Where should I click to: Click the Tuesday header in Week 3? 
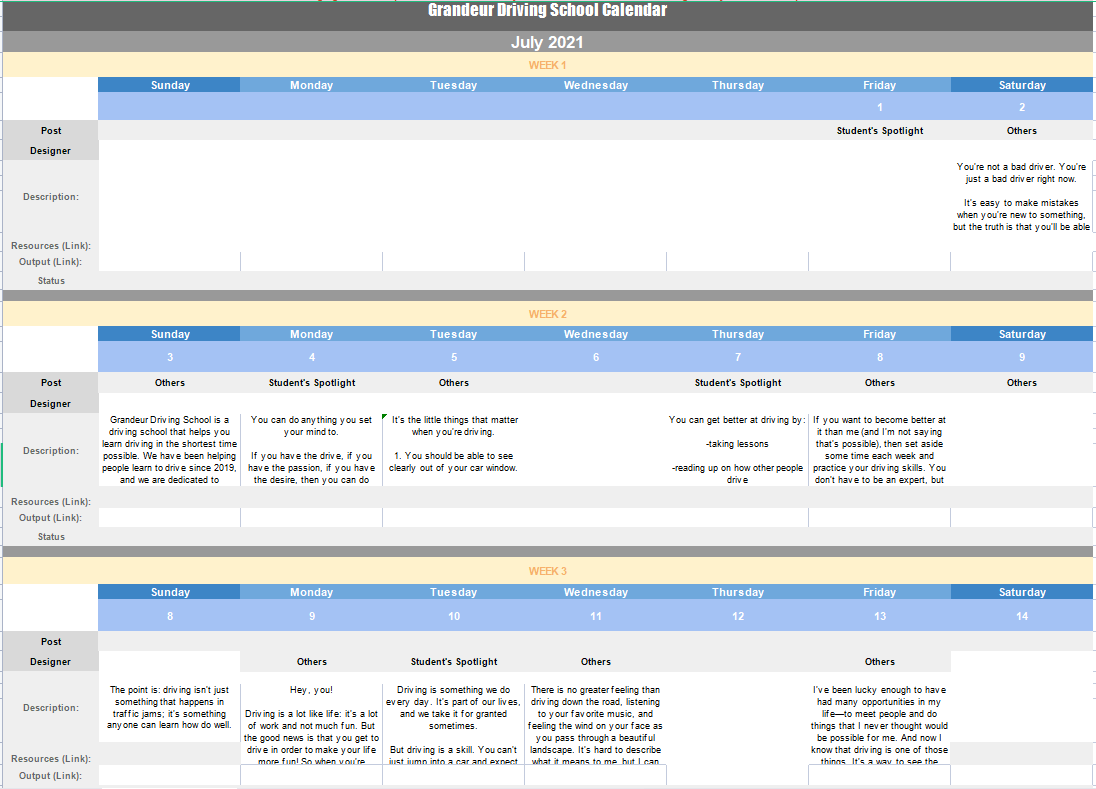pyautogui.click(x=454, y=592)
